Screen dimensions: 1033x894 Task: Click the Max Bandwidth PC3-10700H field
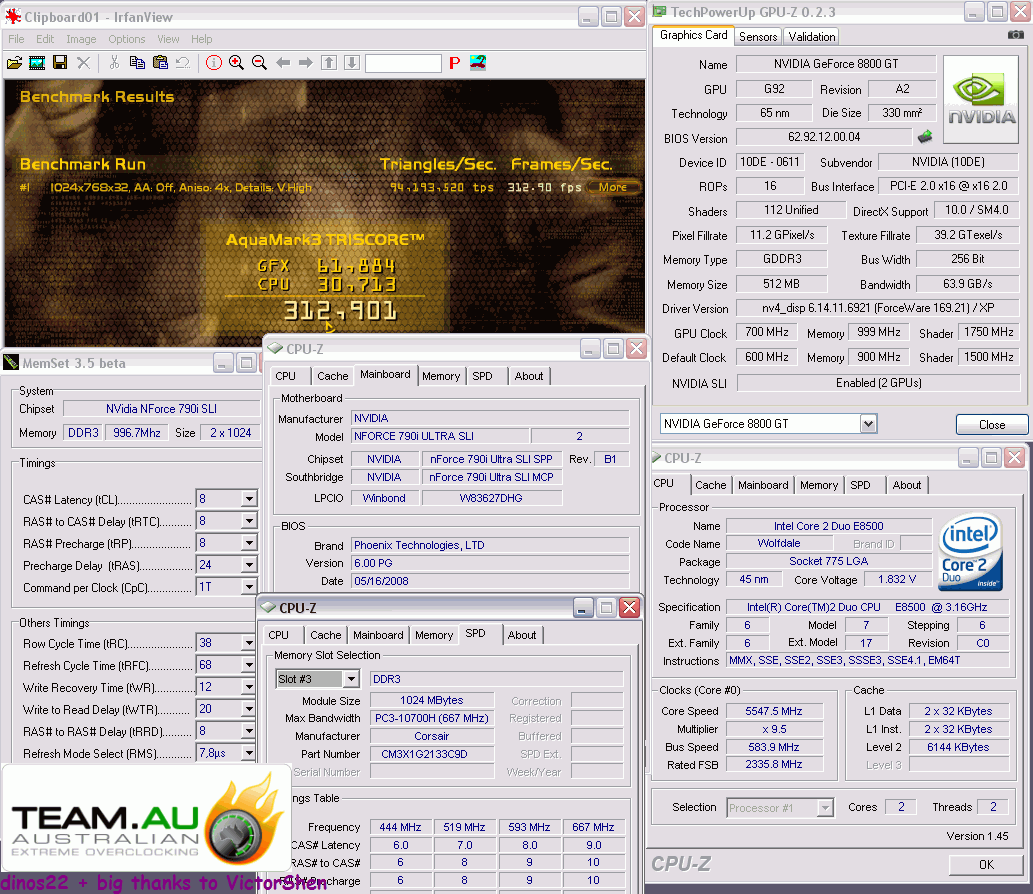click(432, 718)
